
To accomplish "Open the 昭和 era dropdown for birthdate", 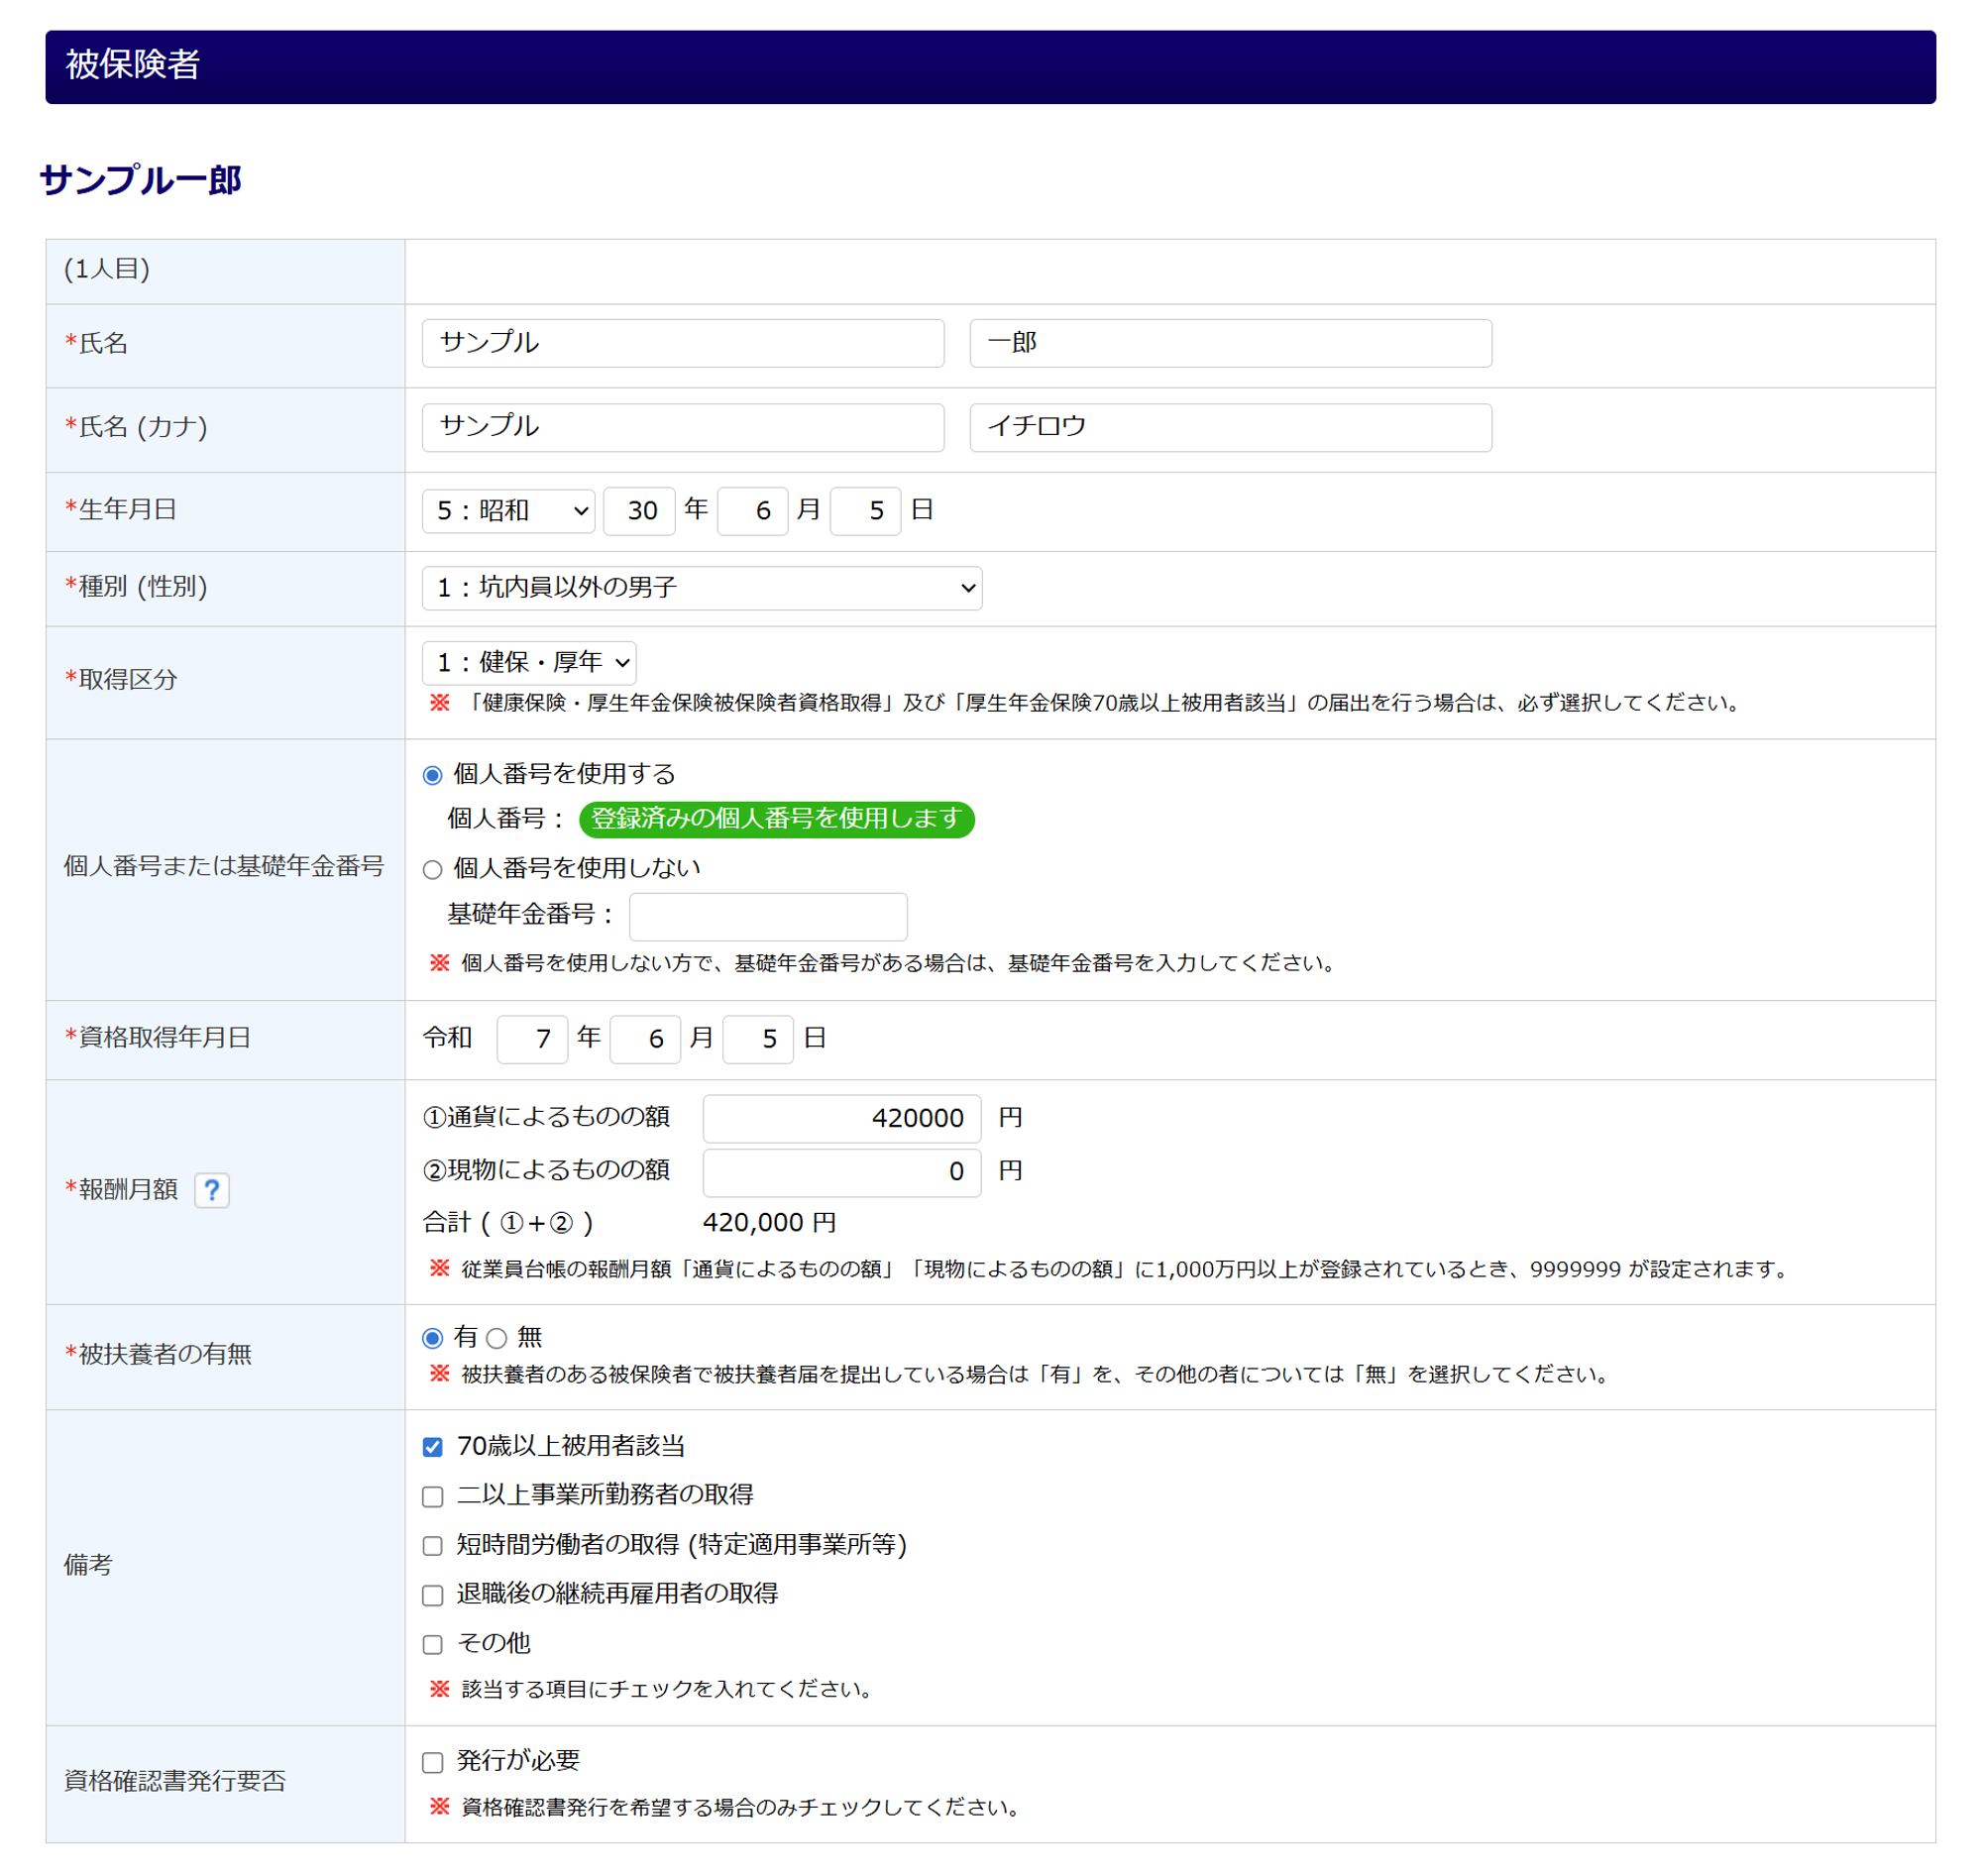I will (508, 511).
